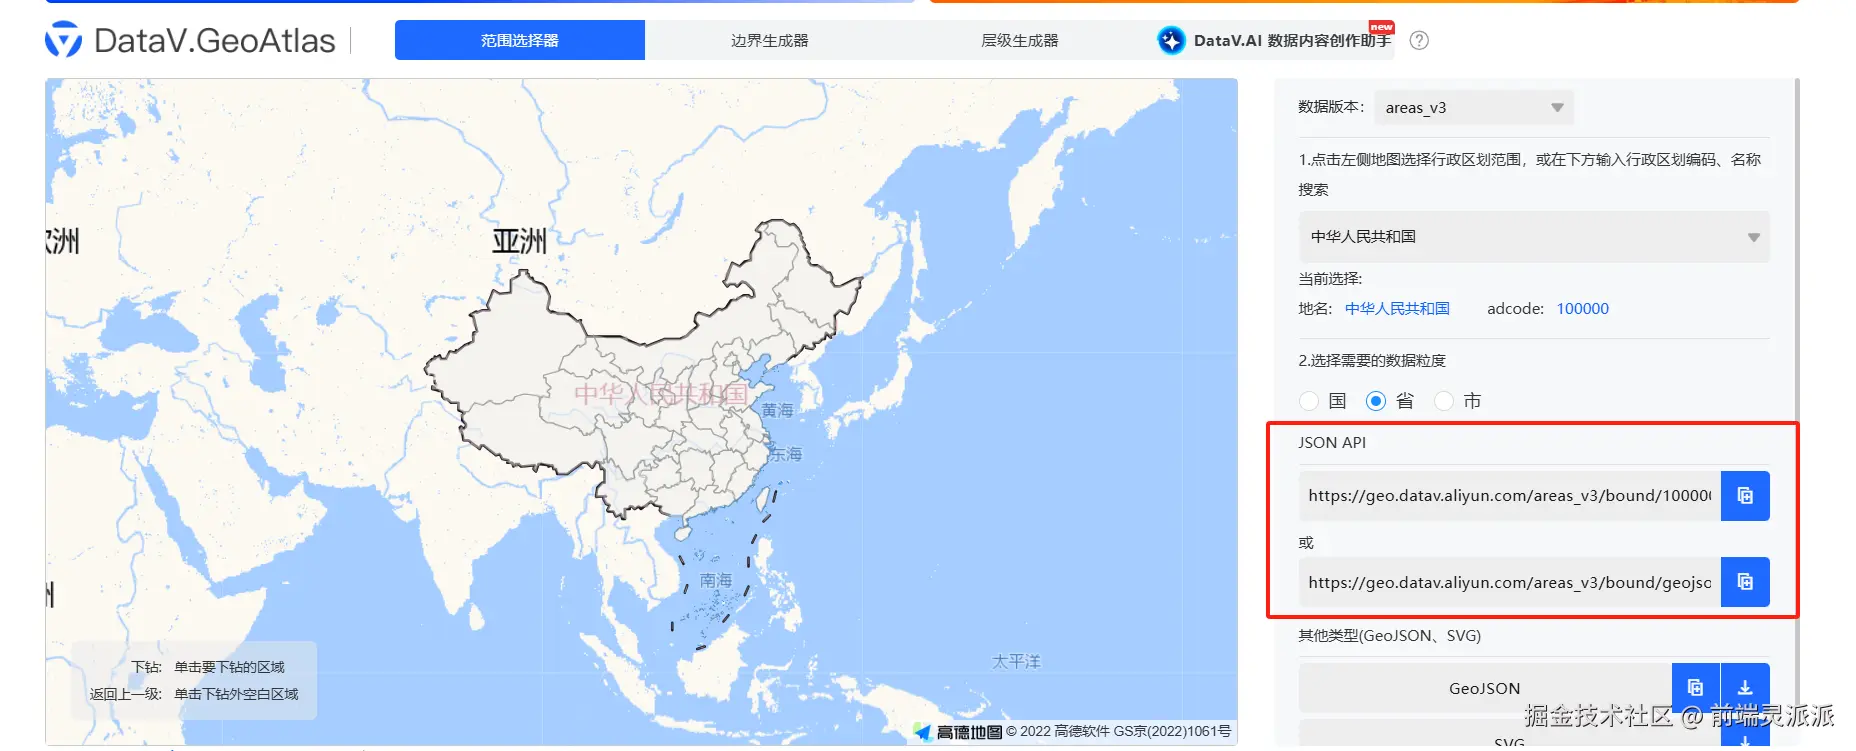Image resolution: width=1856 pixels, height=751 pixels.
Task: Click the DataV.AI star icon
Action: [x=1171, y=40]
